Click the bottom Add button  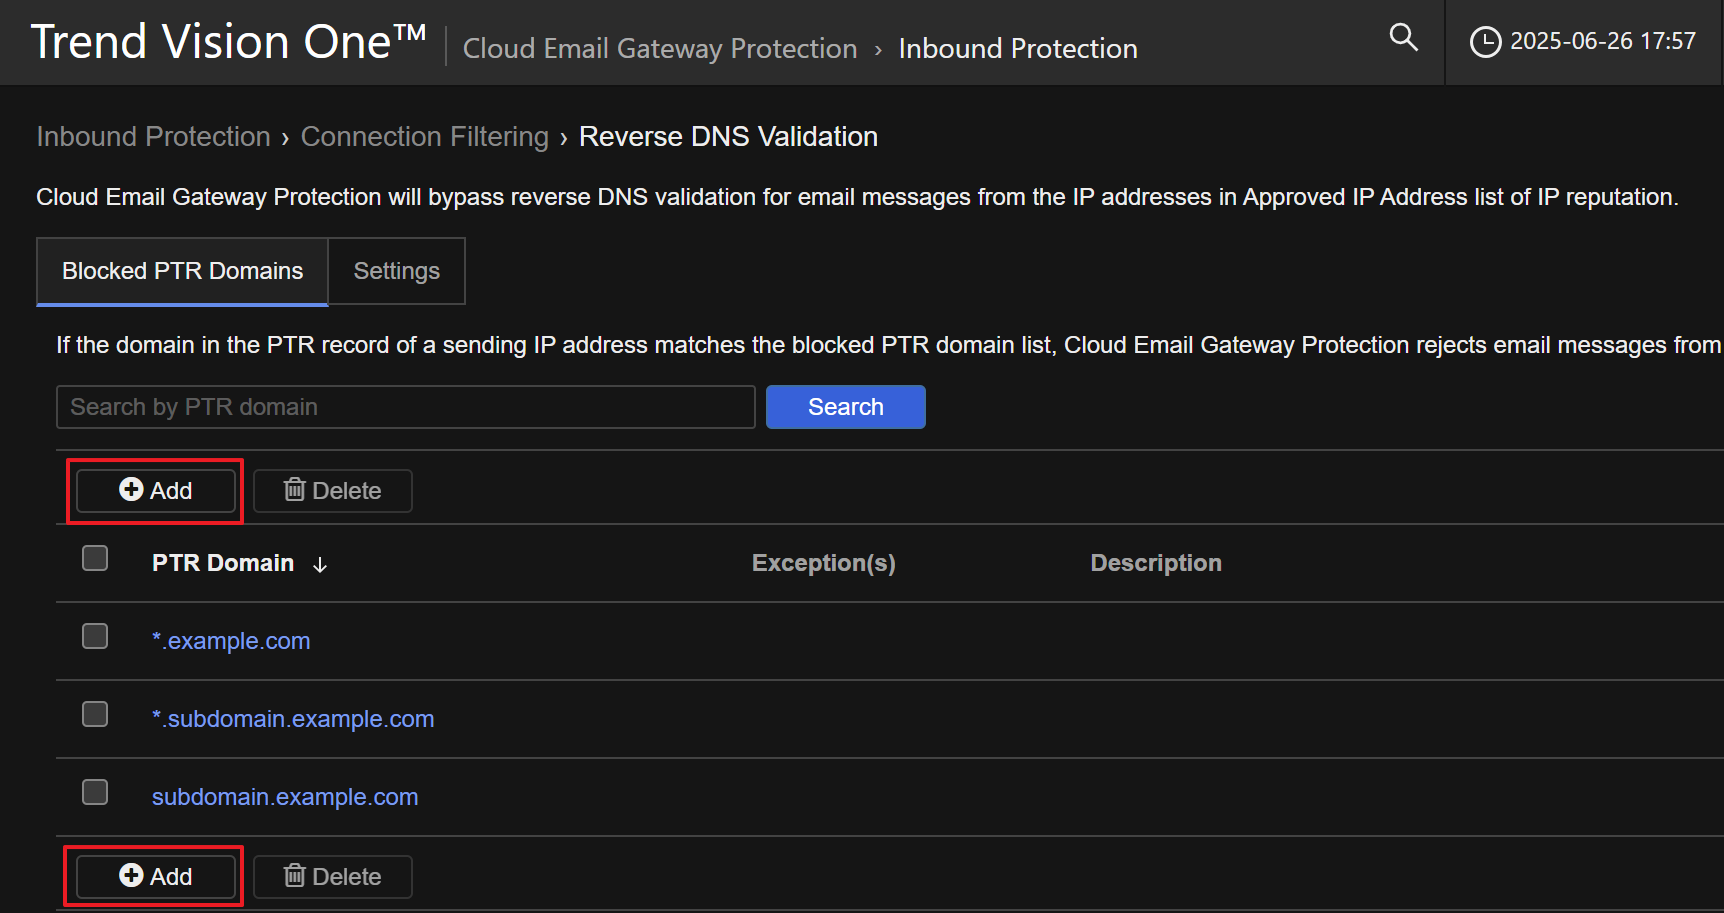click(x=156, y=877)
